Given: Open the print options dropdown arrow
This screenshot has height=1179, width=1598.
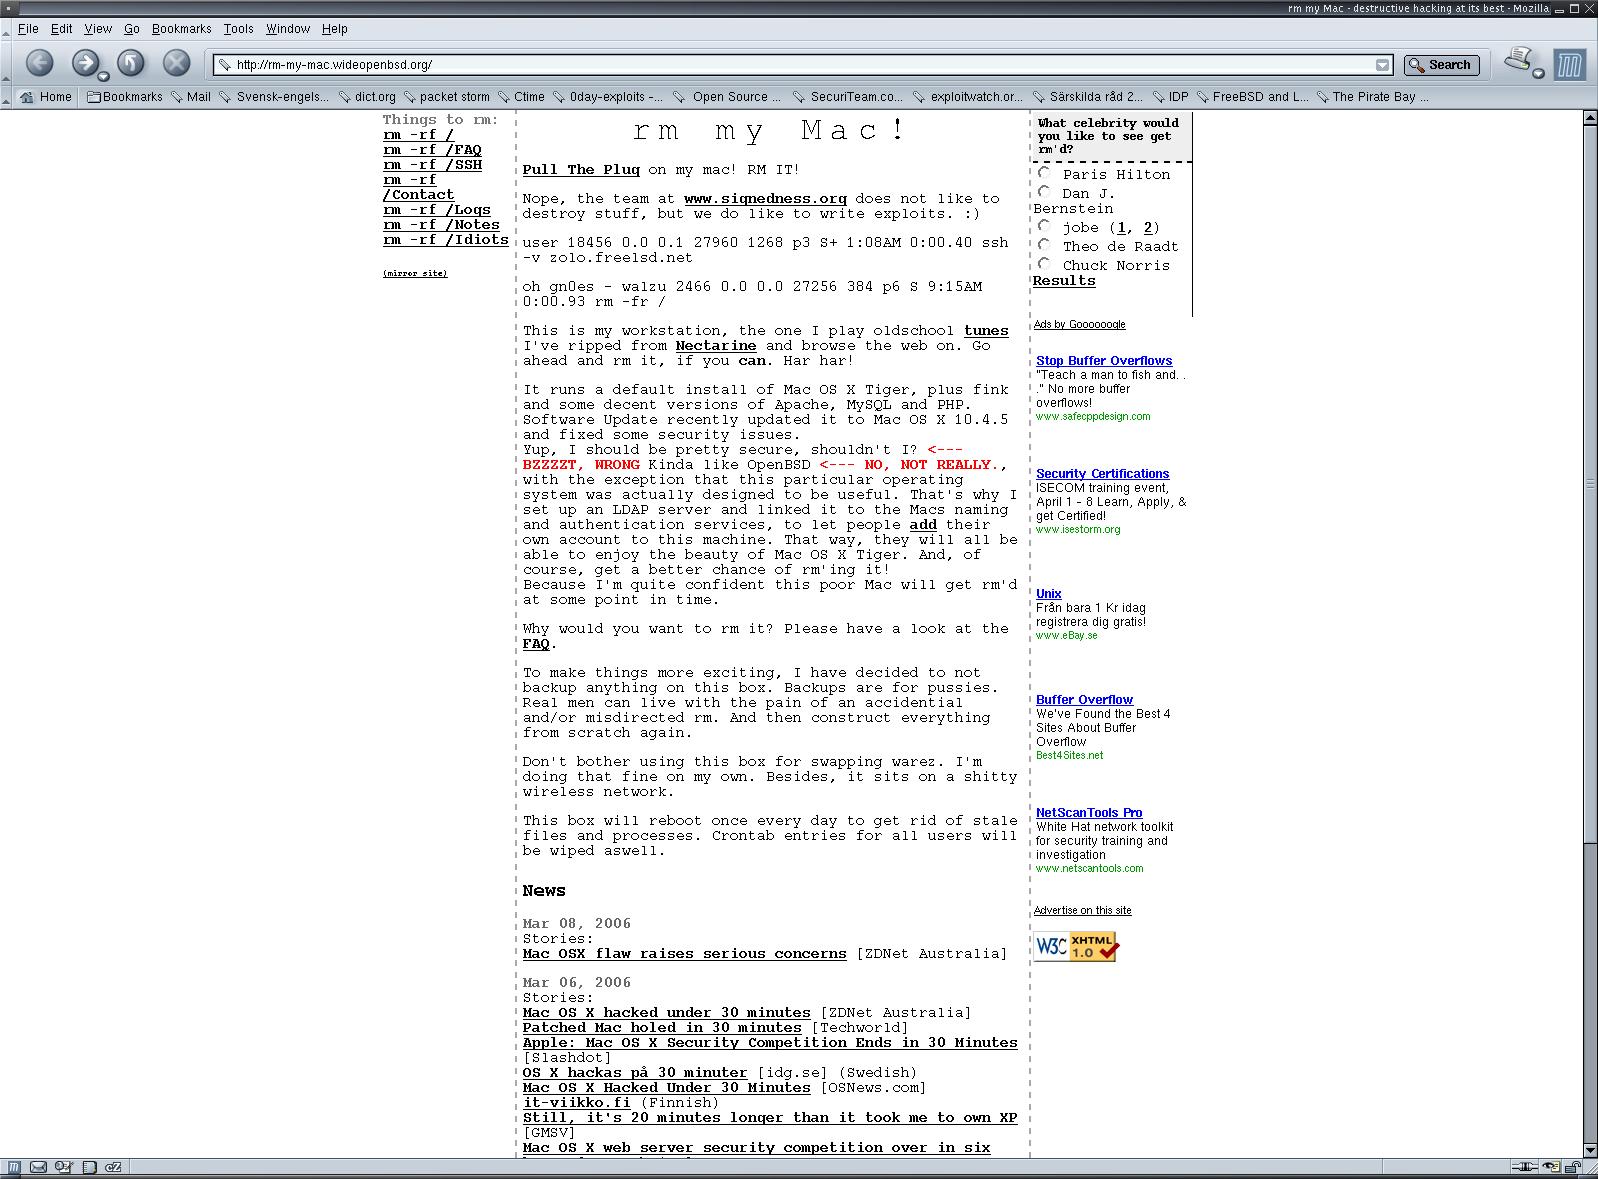Looking at the screenshot, I should [1538, 74].
